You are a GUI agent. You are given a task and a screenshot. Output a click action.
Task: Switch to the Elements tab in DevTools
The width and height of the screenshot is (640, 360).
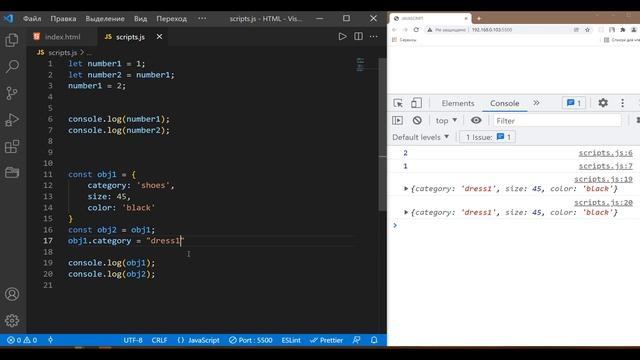click(458, 103)
